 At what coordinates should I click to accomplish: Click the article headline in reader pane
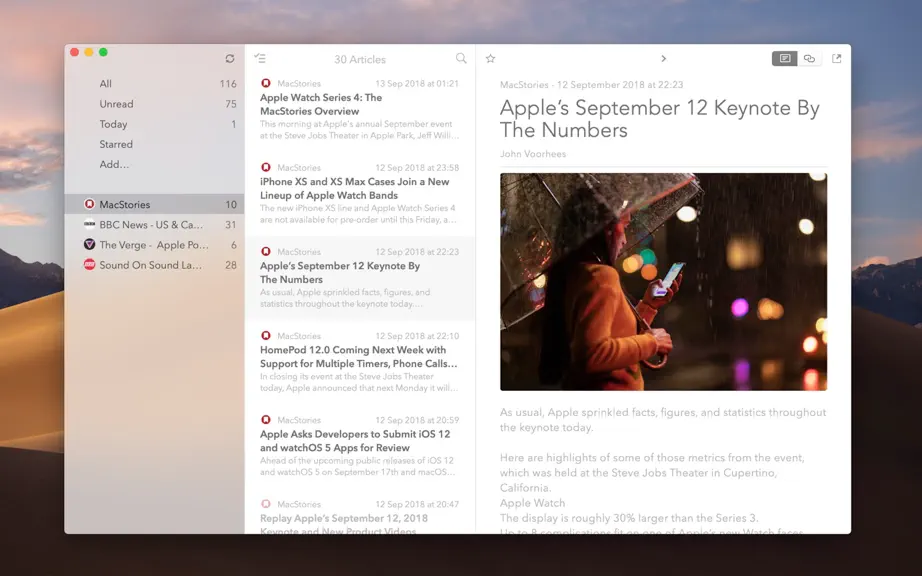coord(660,119)
